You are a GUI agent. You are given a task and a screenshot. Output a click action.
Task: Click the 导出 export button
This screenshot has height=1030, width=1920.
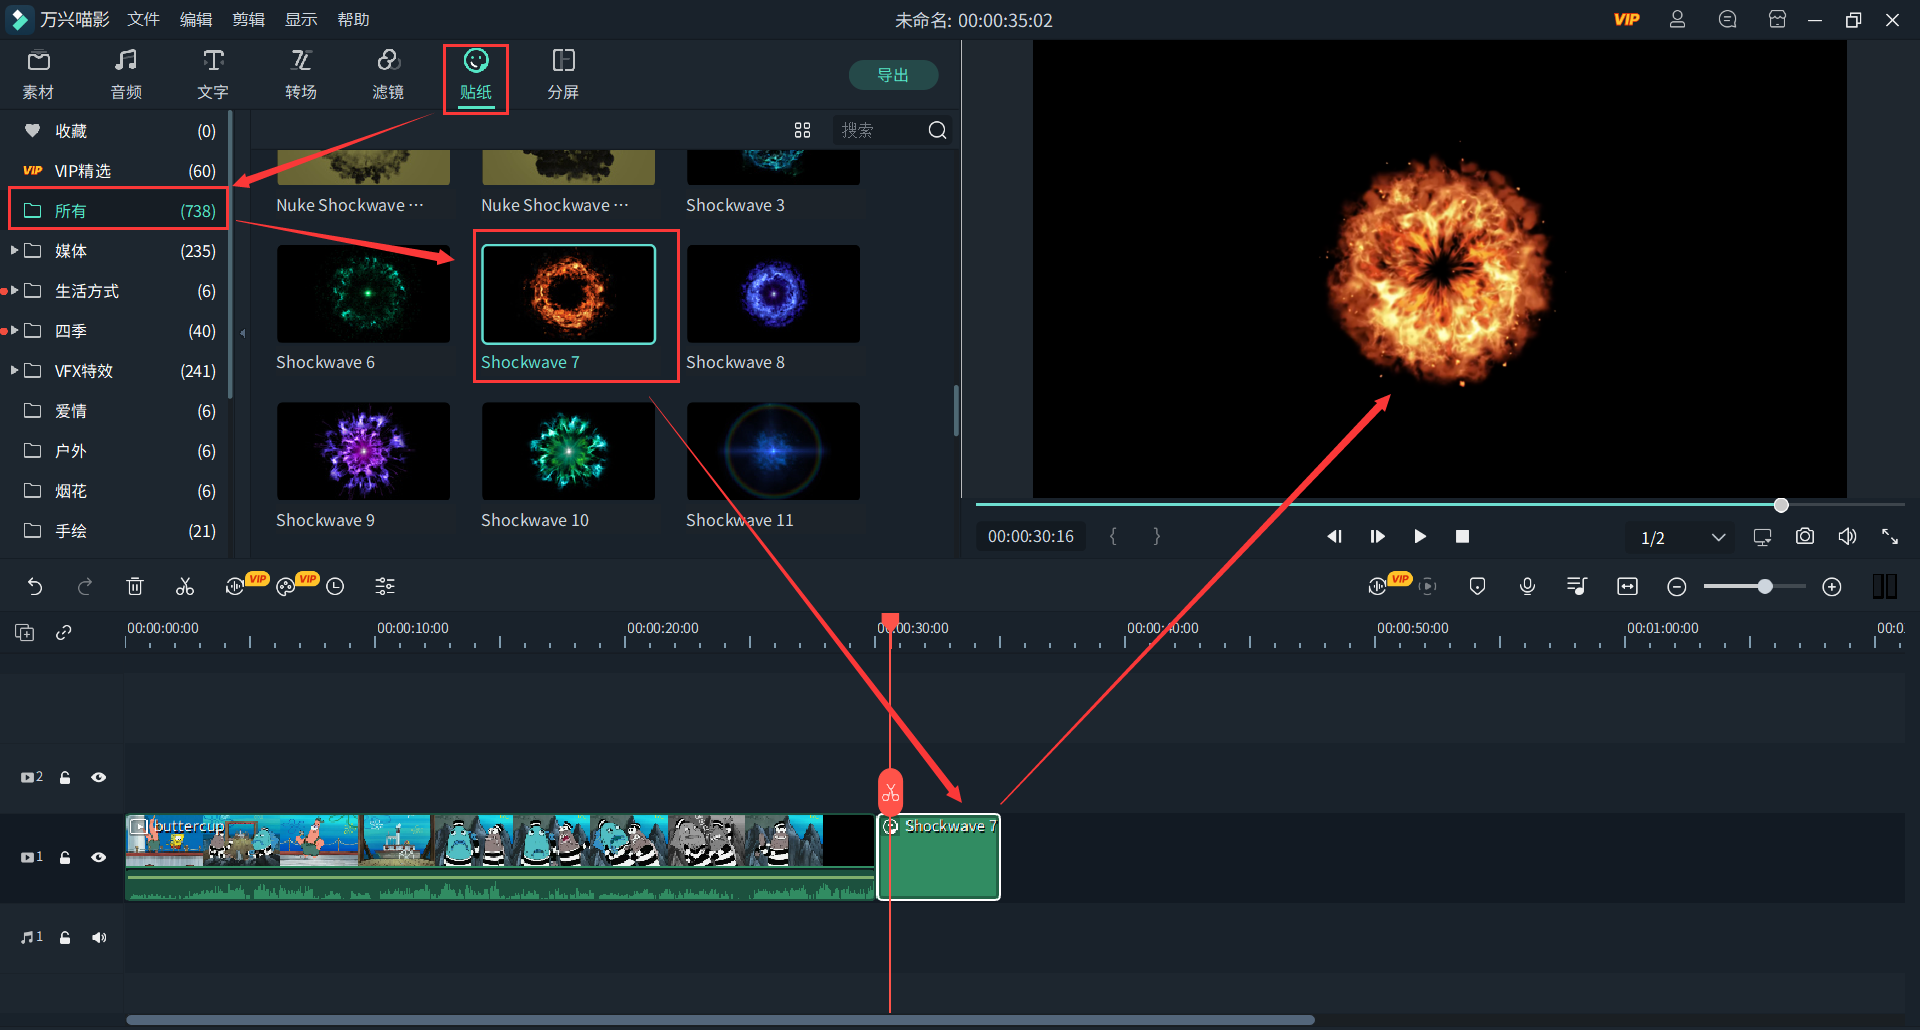[x=892, y=75]
